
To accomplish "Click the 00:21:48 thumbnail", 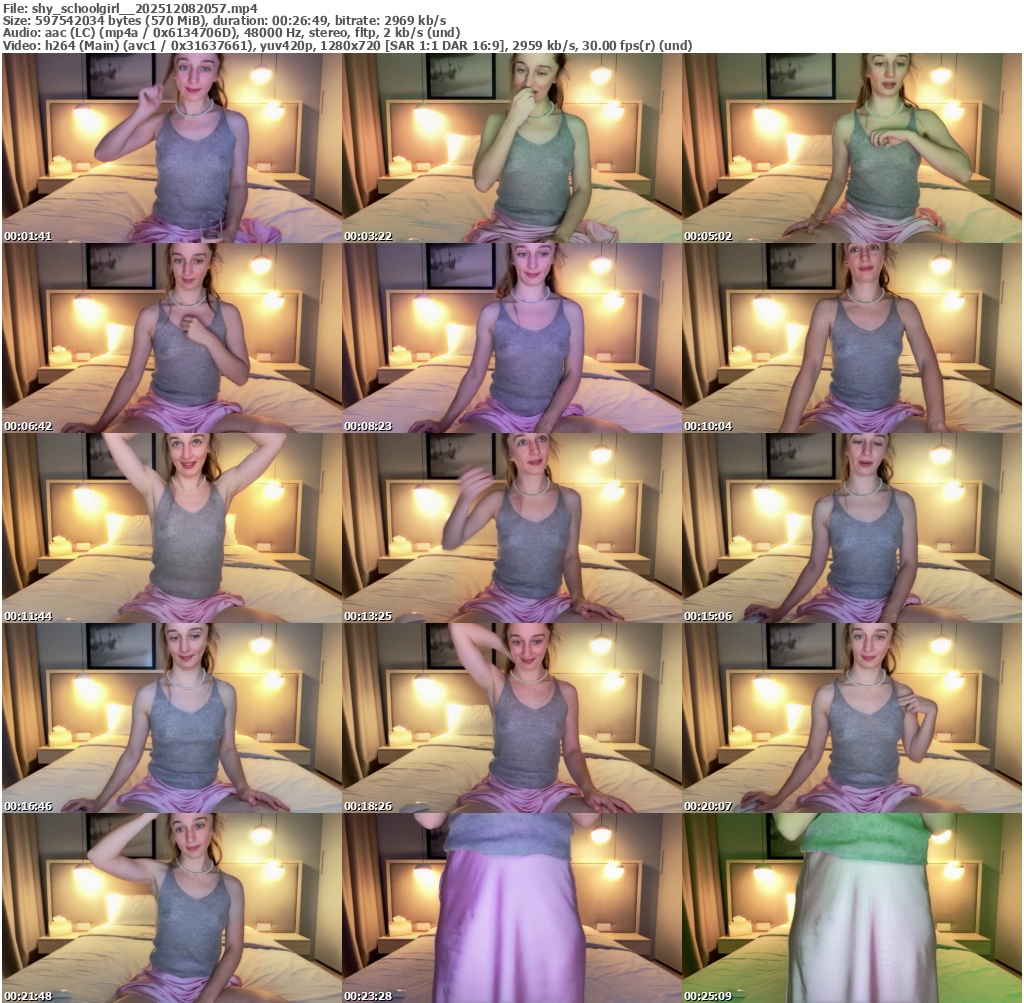I will pos(172,908).
